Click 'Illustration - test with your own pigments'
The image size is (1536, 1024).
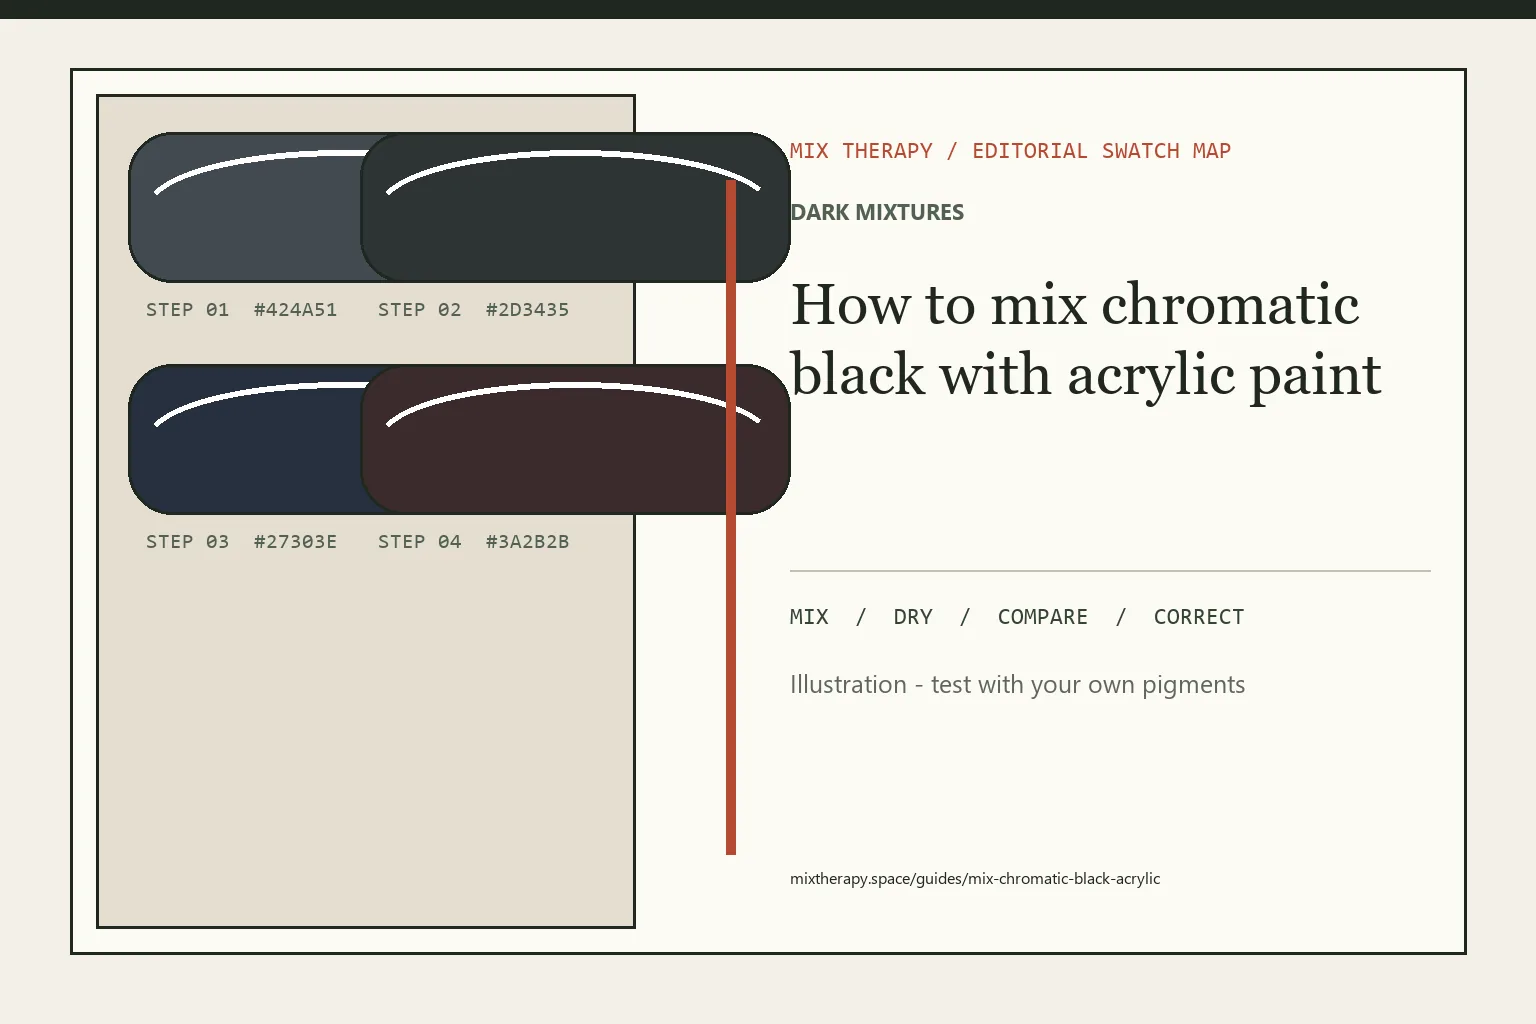pos(1017,685)
